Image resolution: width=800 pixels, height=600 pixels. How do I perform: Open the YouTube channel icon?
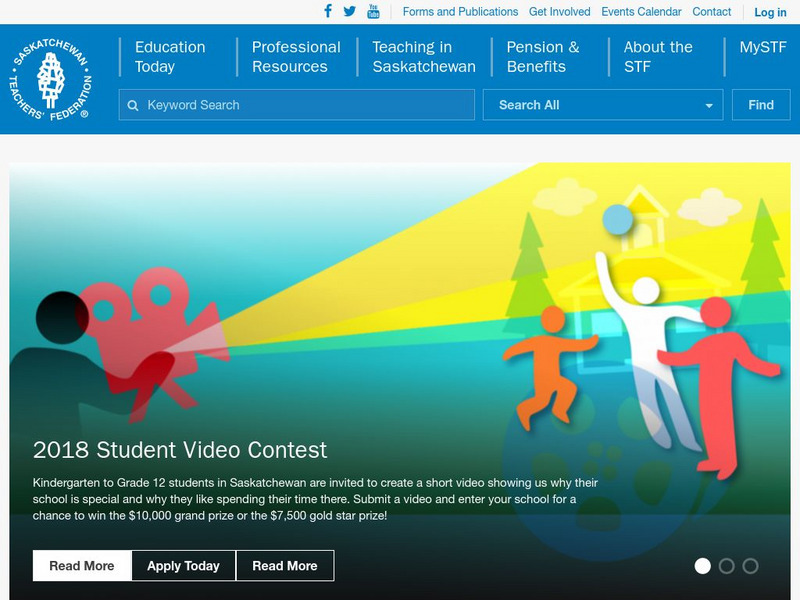pyautogui.click(x=373, y=11)
